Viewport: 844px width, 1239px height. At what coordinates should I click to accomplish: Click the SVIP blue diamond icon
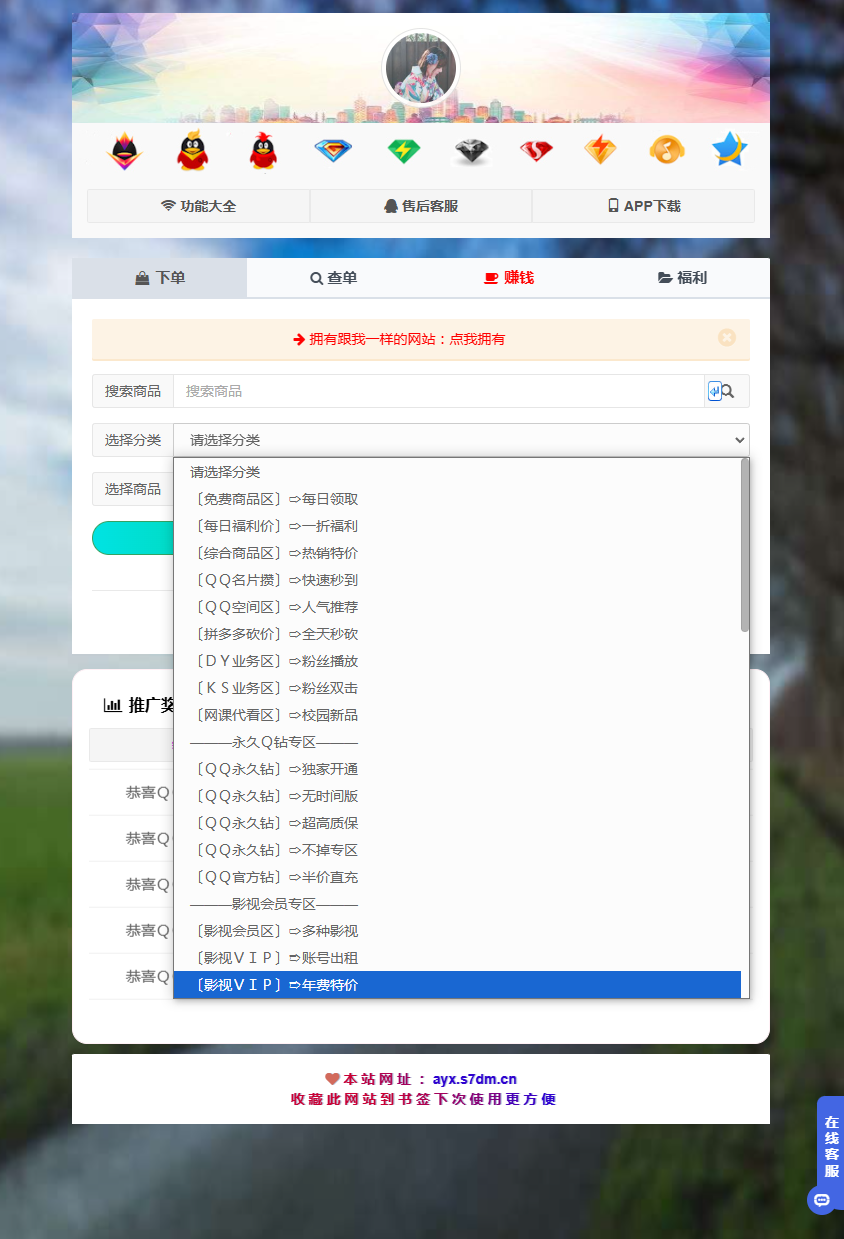(x=332, y=150)
